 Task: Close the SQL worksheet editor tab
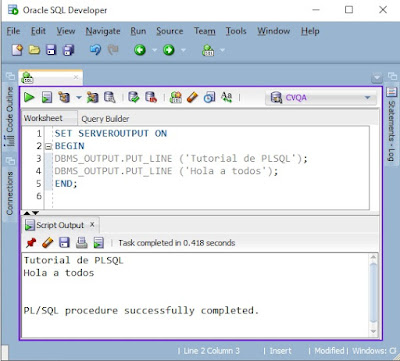click(x=76, y=77)
